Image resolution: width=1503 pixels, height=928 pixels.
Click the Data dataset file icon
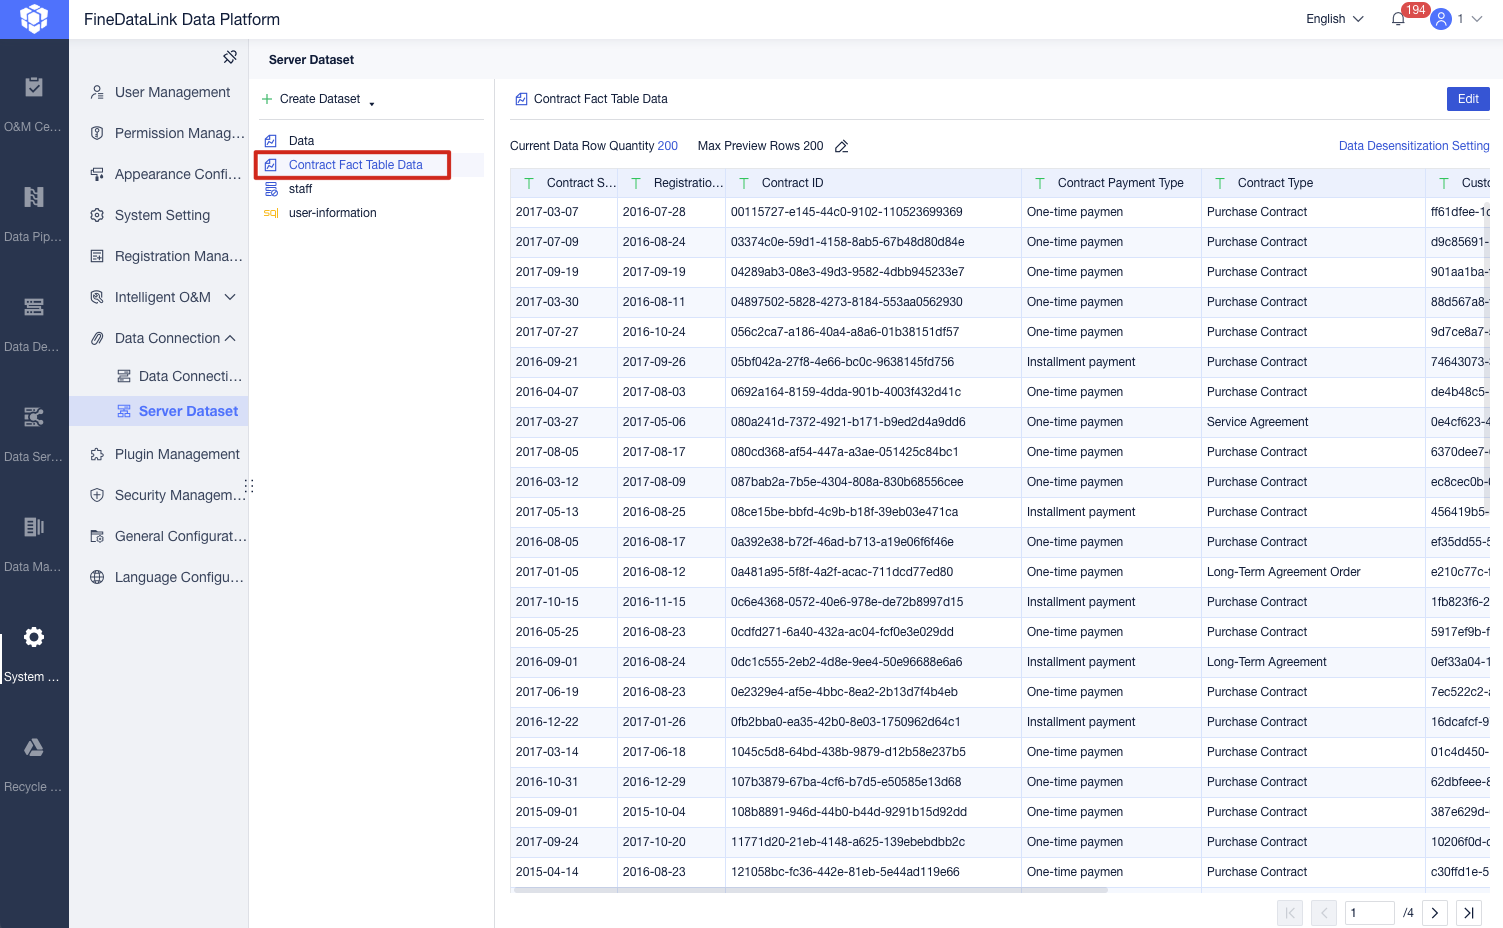pyautogui.click(x=271, y=141)
